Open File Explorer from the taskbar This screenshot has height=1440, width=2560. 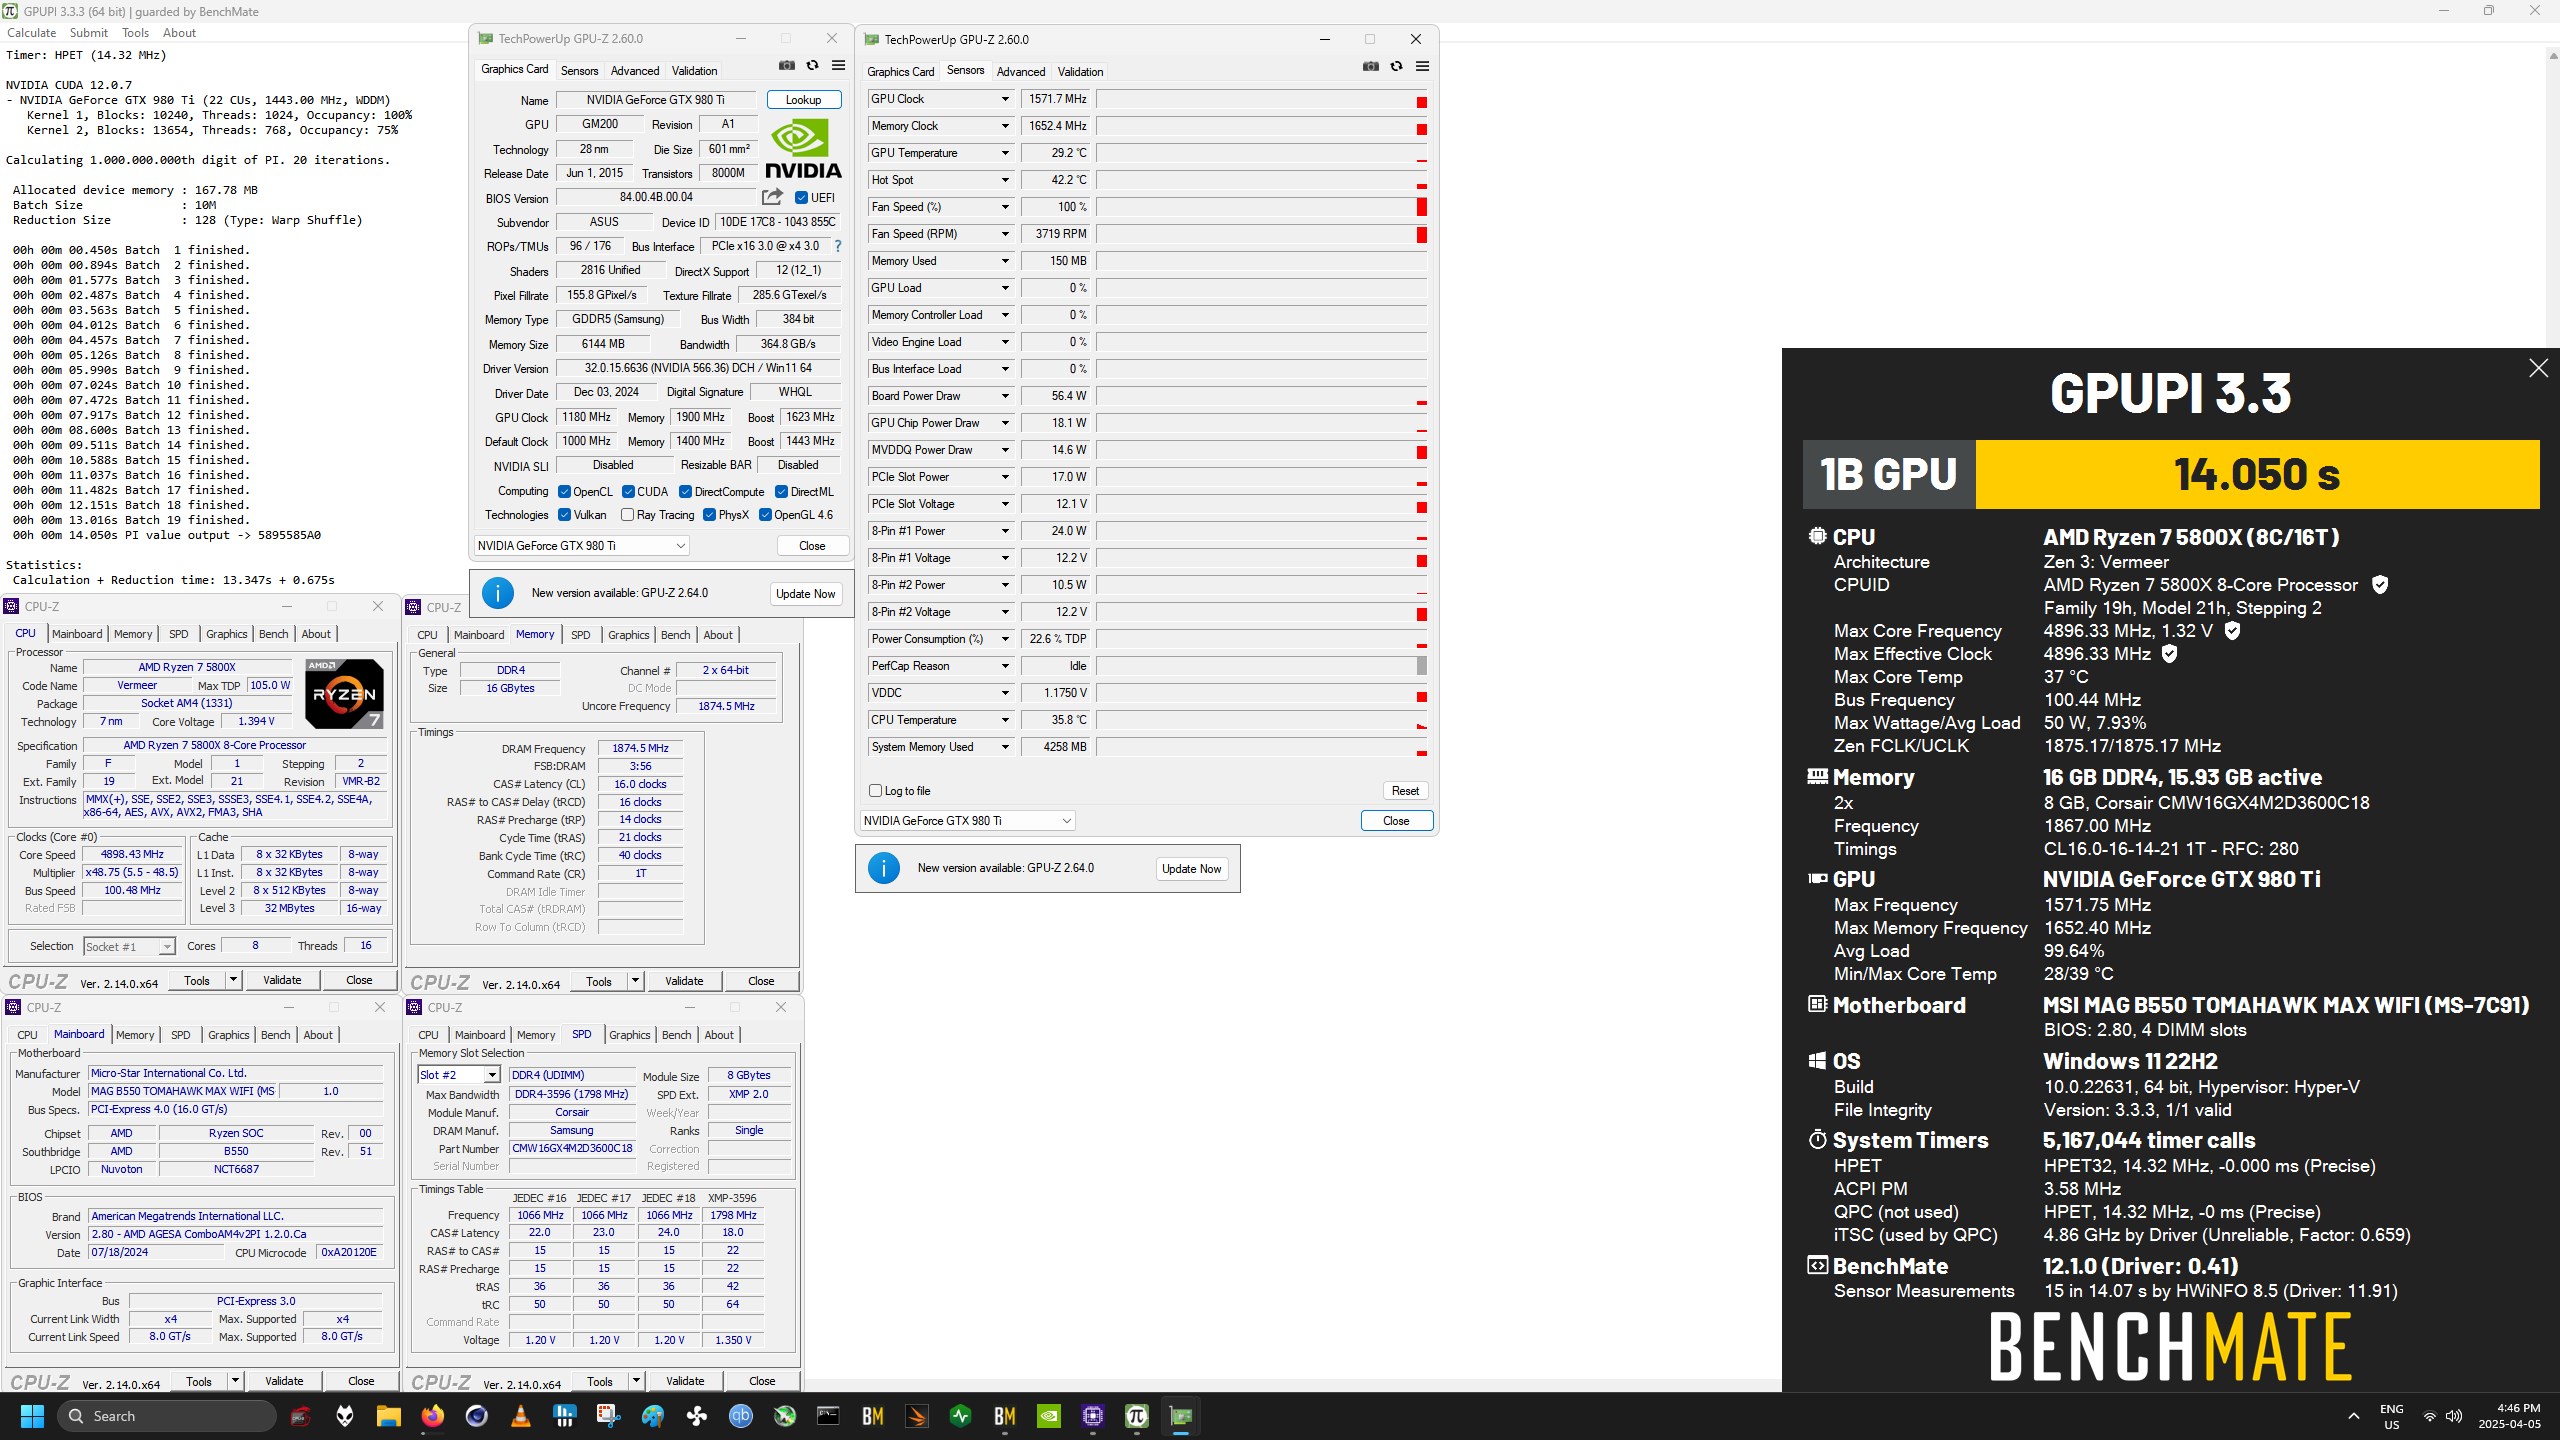coord(388,1416)
